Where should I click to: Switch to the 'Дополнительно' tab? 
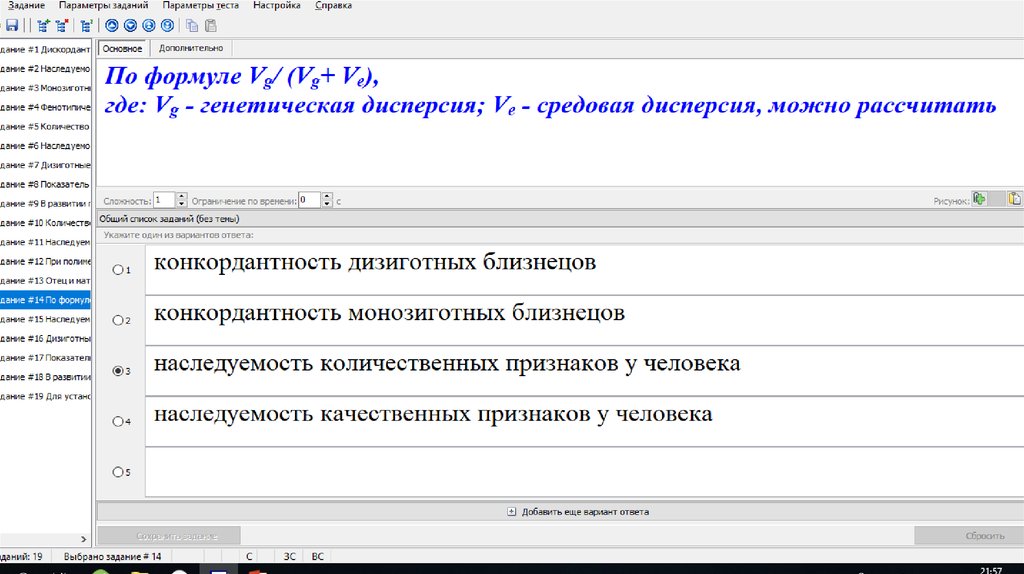click(x=191, y=48)
